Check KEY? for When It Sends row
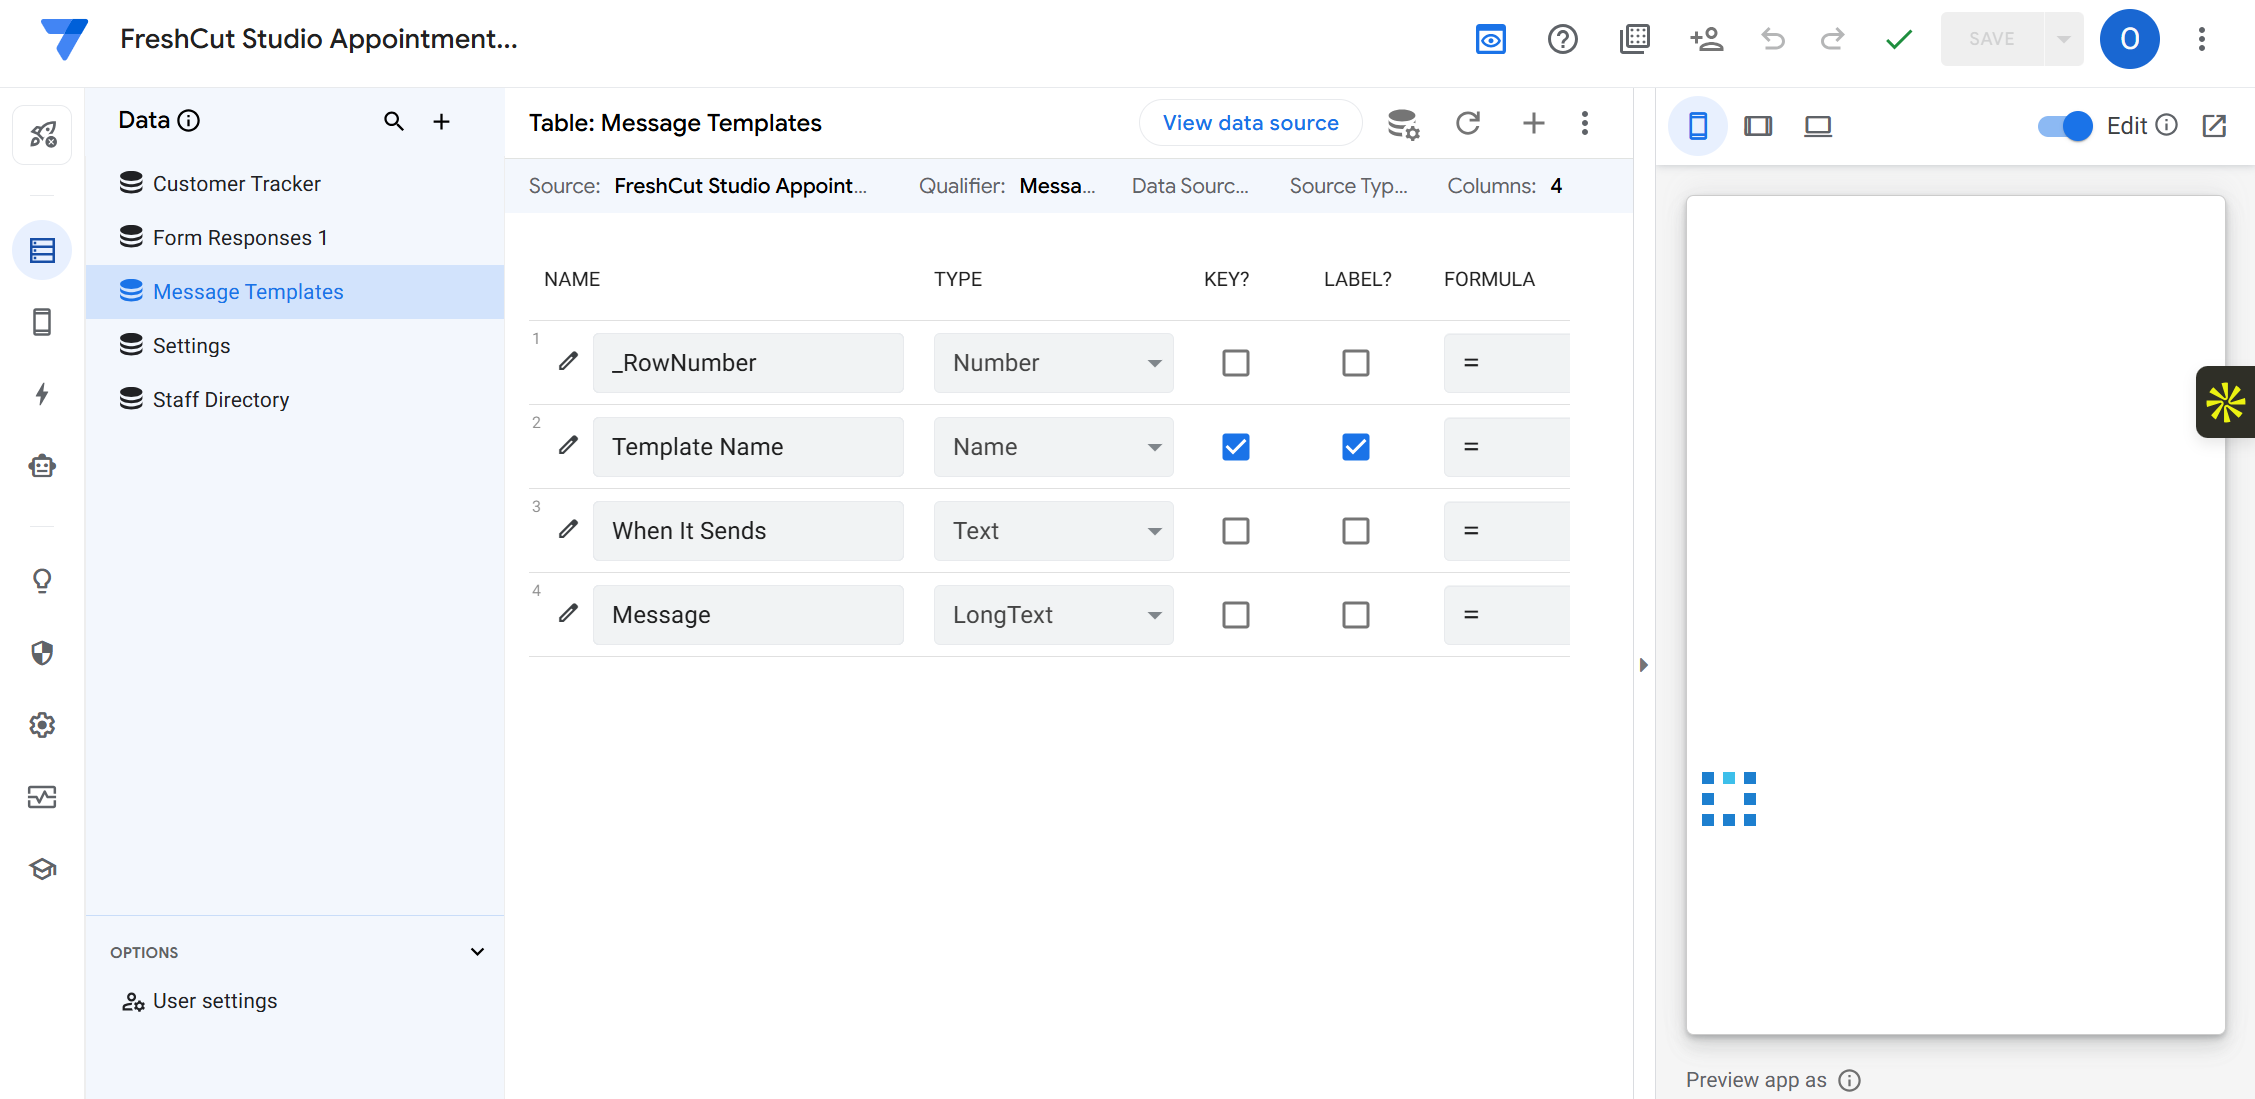The image size is (2255, 1099). click(1236, 531)
